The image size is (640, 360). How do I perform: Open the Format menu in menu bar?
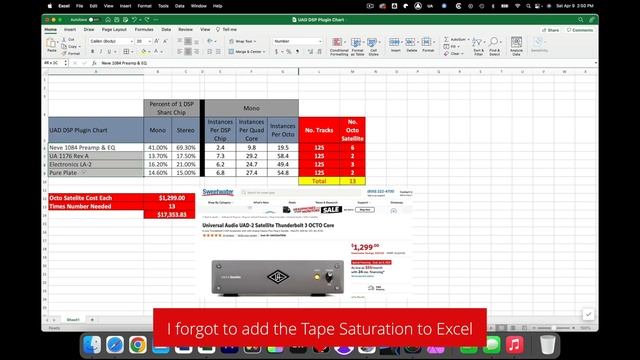[144, 6]
